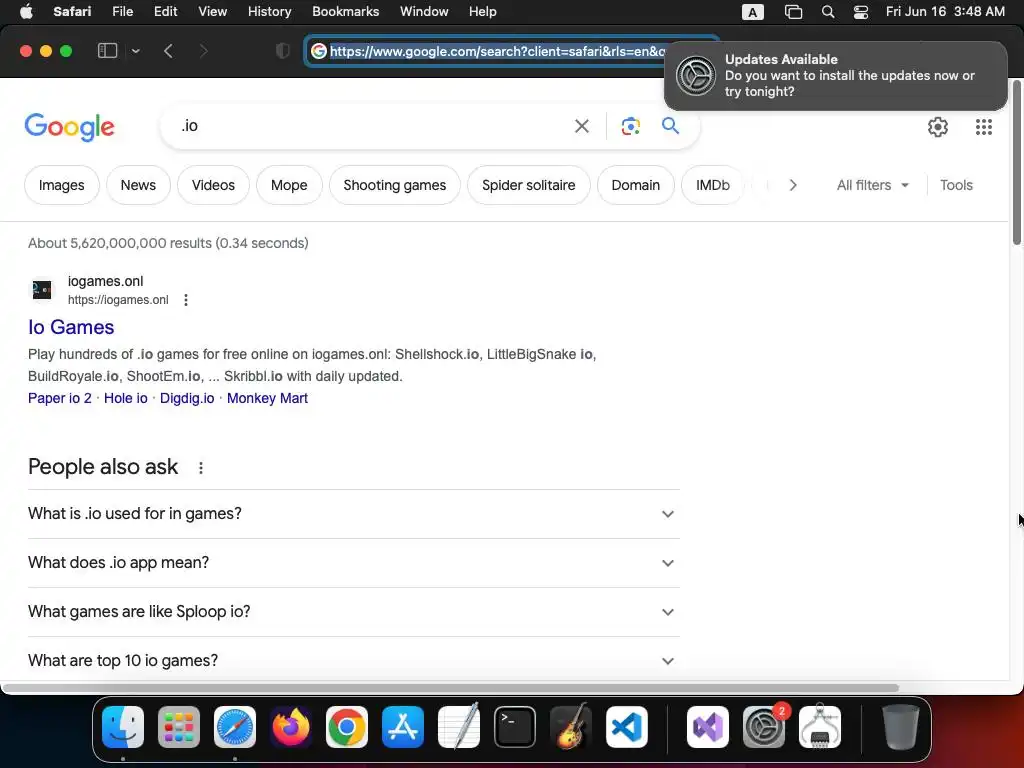Screen dimensions: 1024x768
Task: Expand 'What does .io app mean?'
Action: coord(354,563)
